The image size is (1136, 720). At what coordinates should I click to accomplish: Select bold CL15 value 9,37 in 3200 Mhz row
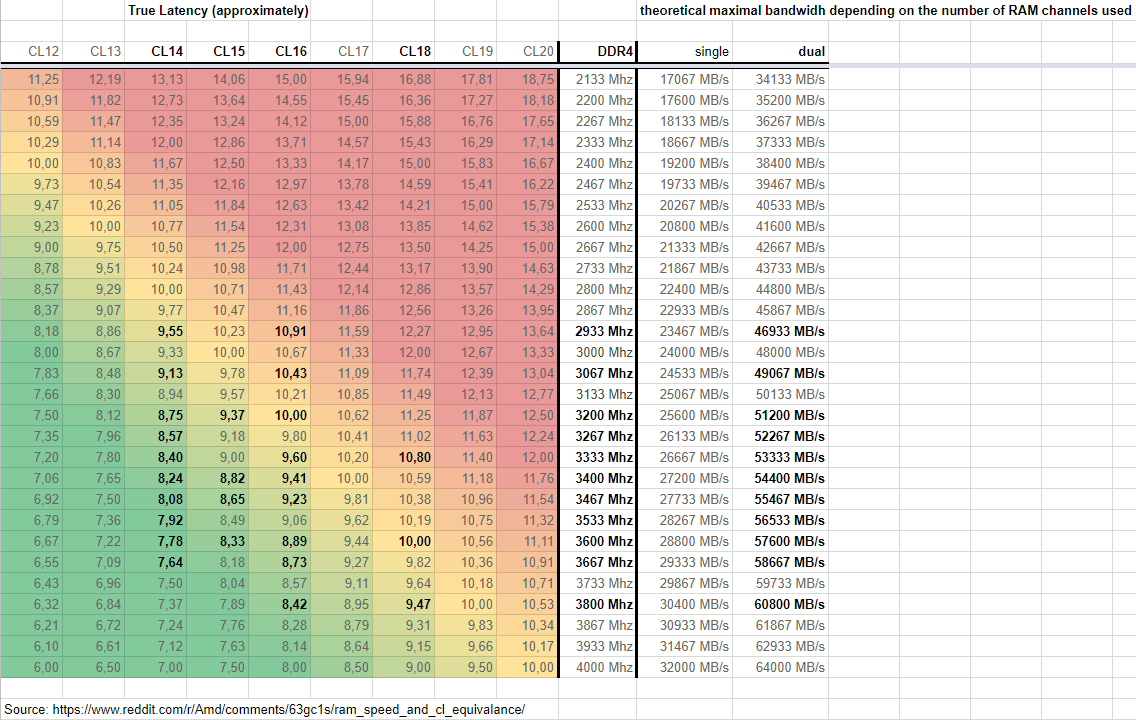[217, 415]
